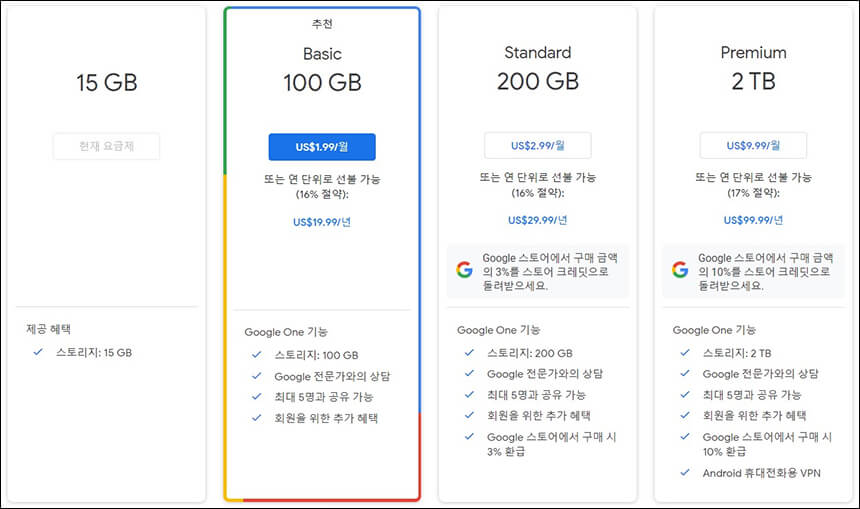This screenshot has height=509, width=860.
Task: Choose the Standard US$2.99/월 monthly plan
Action: pyautogui.click(x=538, y=145)
